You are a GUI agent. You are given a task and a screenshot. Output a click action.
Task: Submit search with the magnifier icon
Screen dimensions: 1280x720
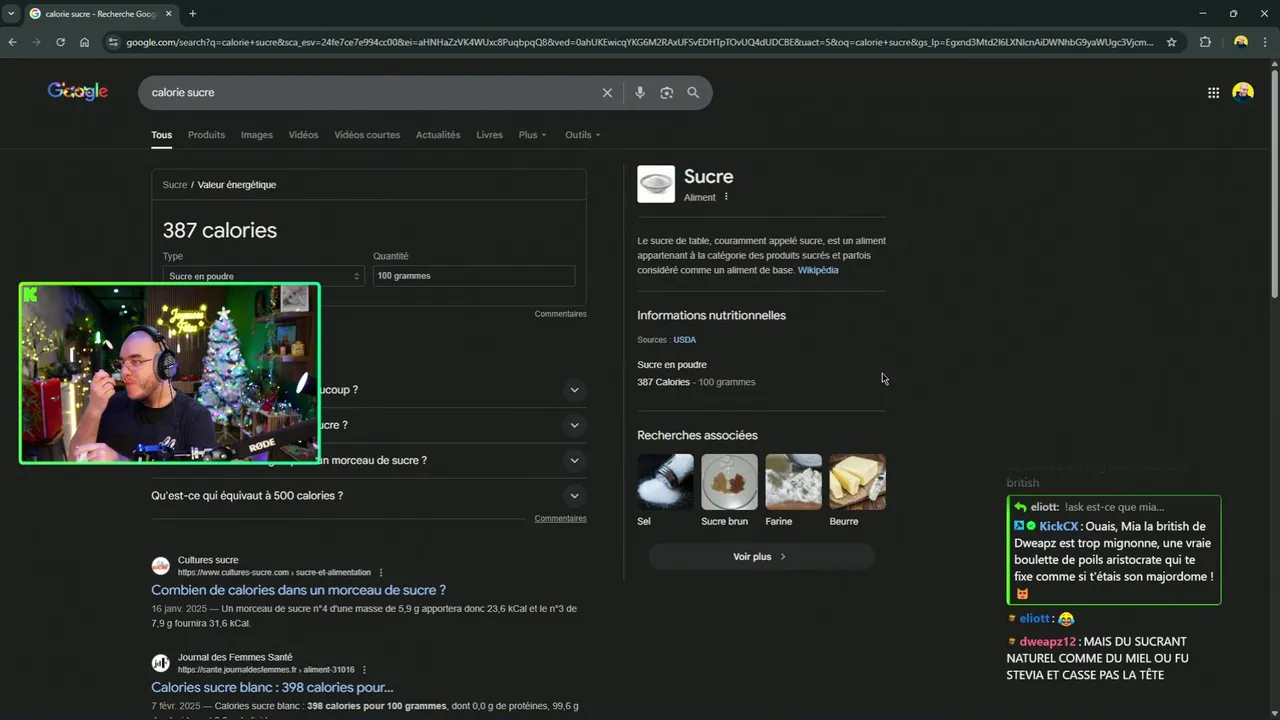pos(693,93)
